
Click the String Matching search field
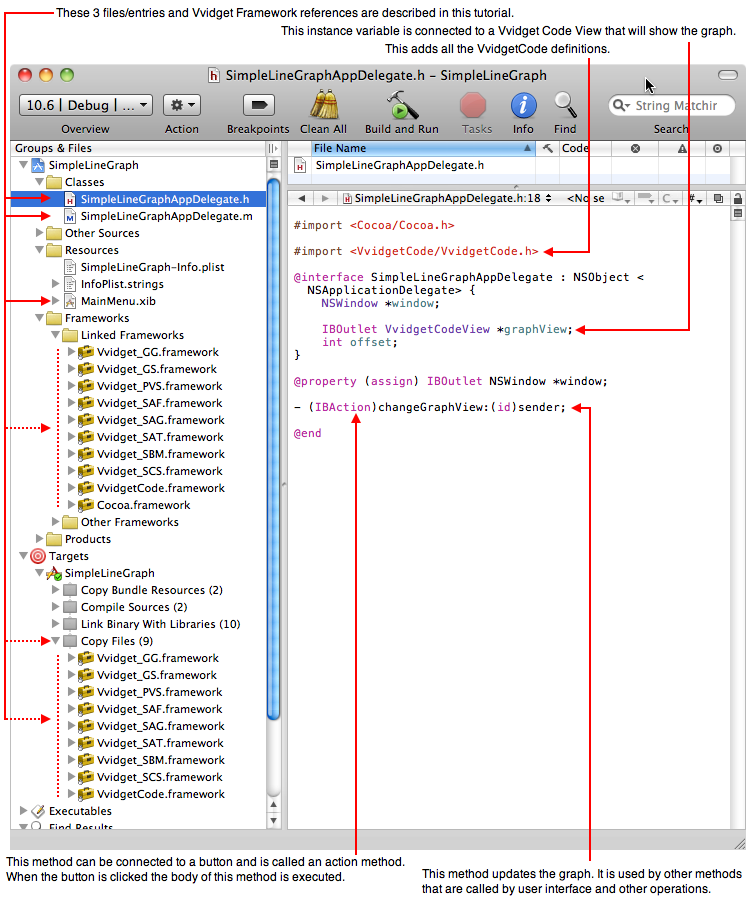point(671,105)
